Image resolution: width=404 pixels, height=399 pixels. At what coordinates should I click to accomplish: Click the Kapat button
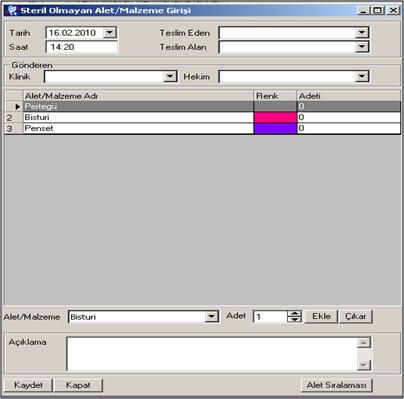pyautogui.click(x=78, y=385)
